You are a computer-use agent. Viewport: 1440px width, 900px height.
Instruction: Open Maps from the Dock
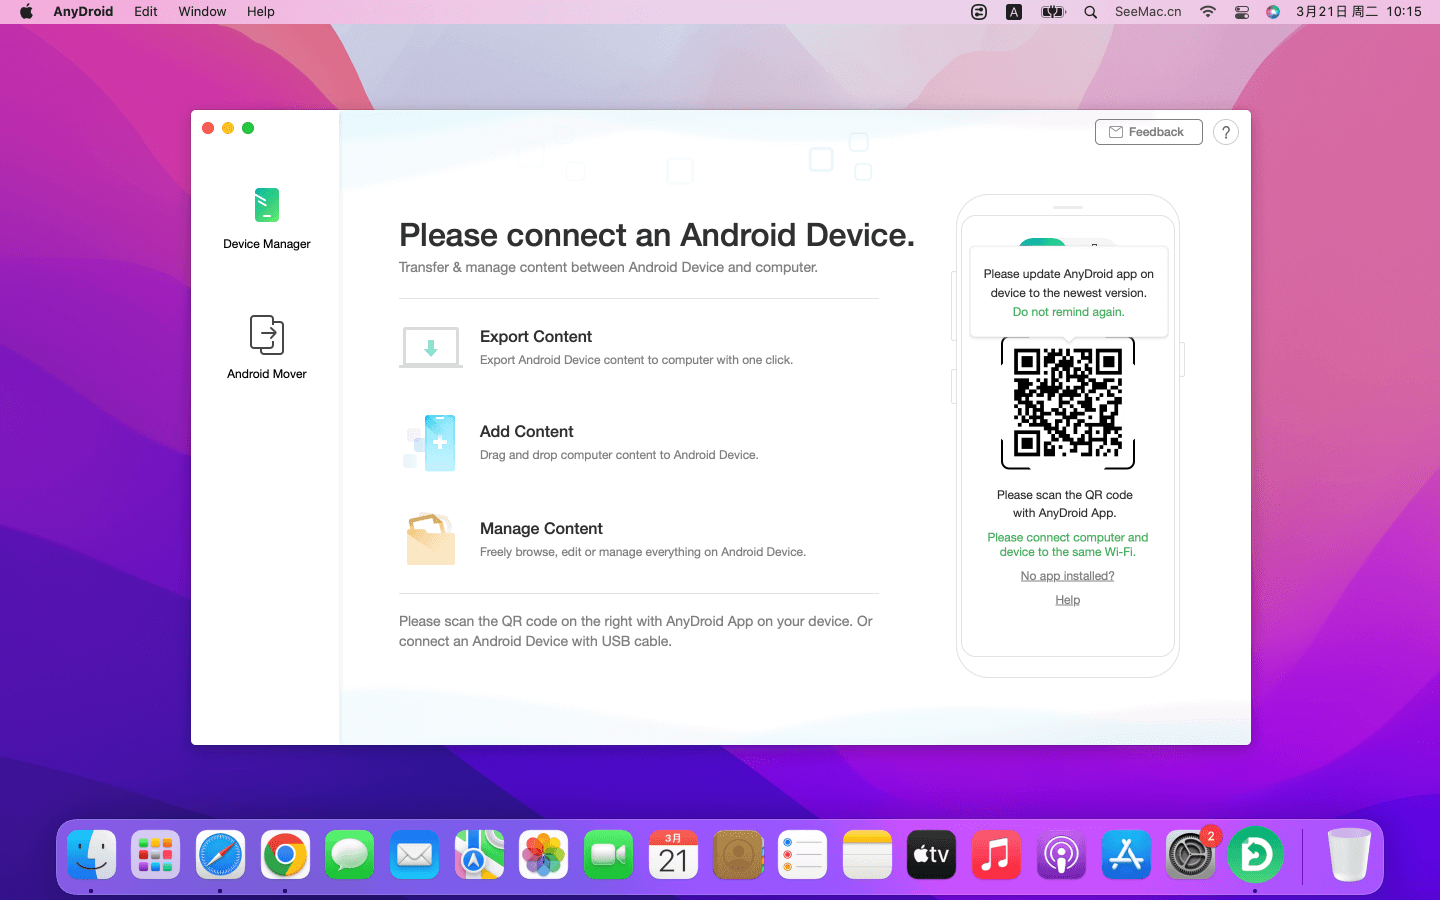click(479, 855)
